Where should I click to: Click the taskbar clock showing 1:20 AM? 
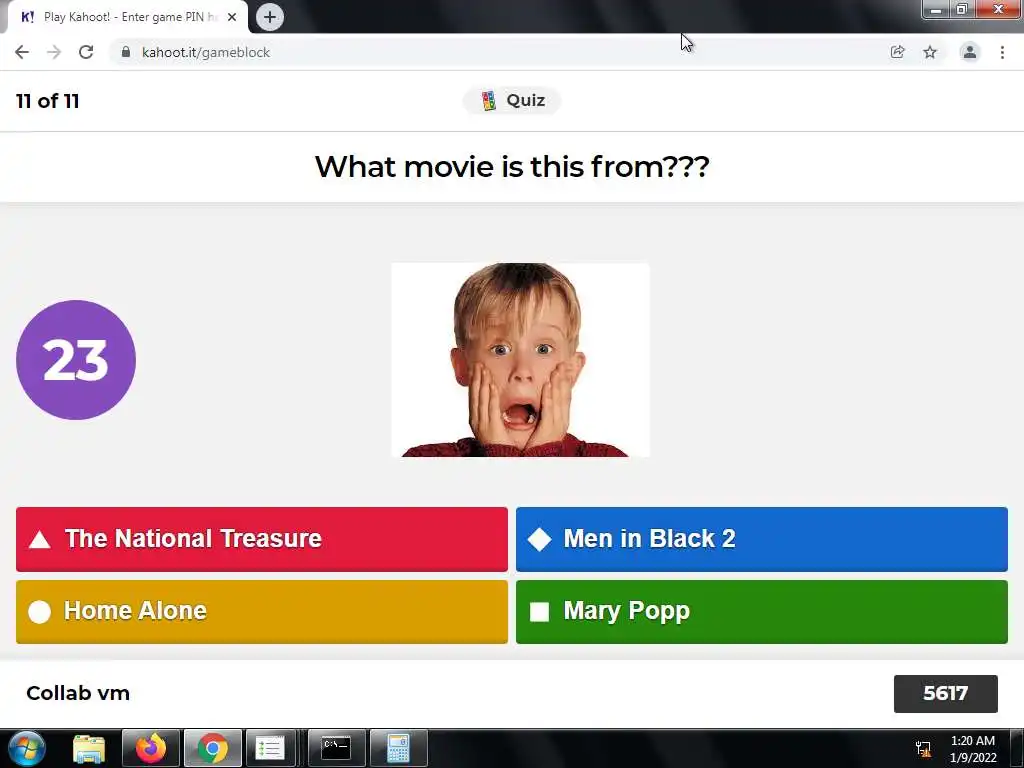[x=973, y=749]
